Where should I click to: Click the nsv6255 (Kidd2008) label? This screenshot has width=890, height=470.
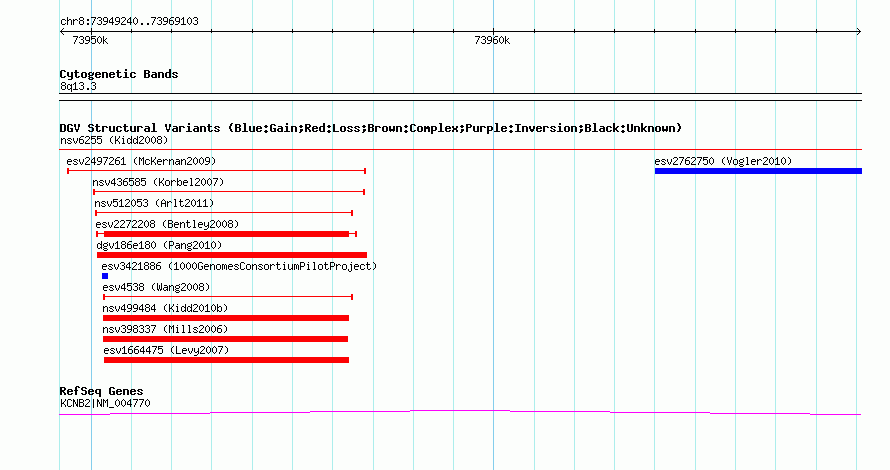tap(114, 140)
